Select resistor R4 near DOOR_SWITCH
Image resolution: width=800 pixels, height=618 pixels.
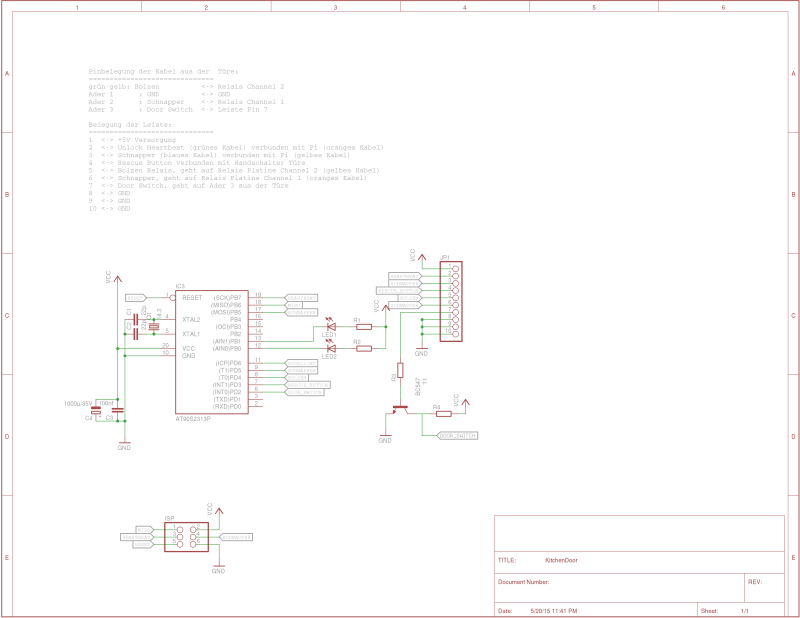click(443, 414)
